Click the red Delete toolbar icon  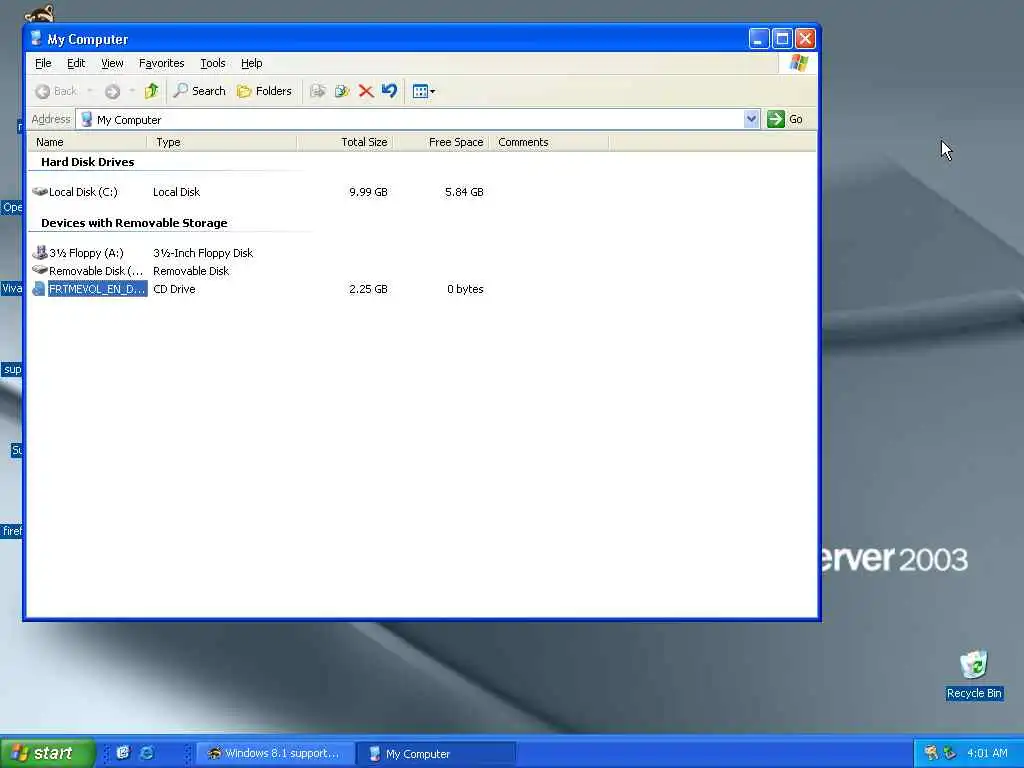tap(366, 91)
